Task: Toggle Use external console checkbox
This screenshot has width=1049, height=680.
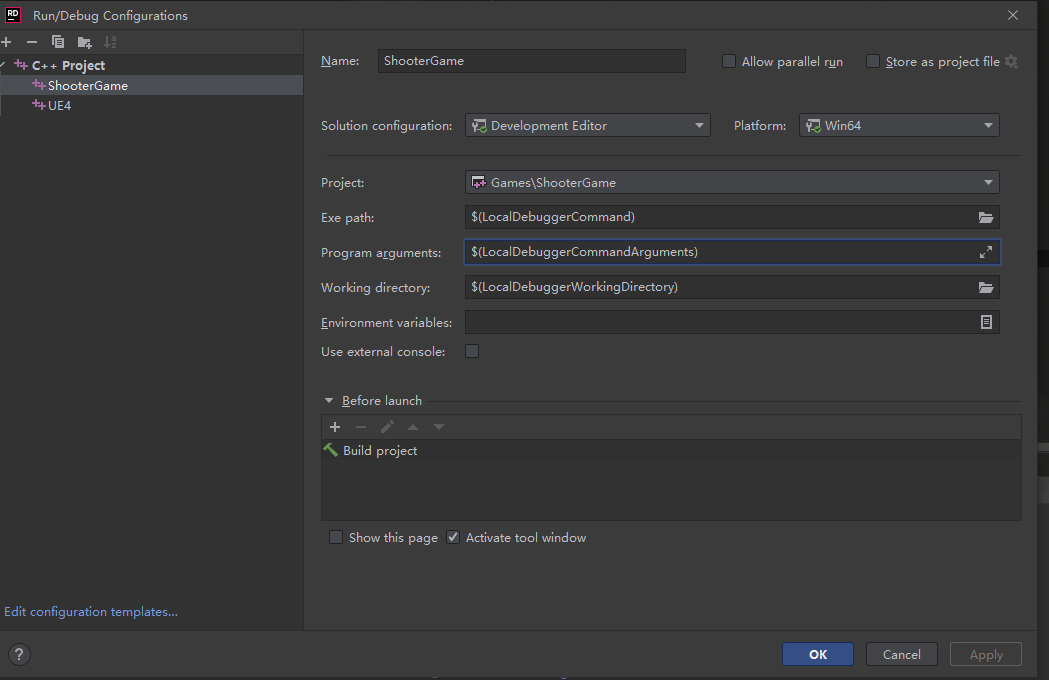Action: point(472,351)
